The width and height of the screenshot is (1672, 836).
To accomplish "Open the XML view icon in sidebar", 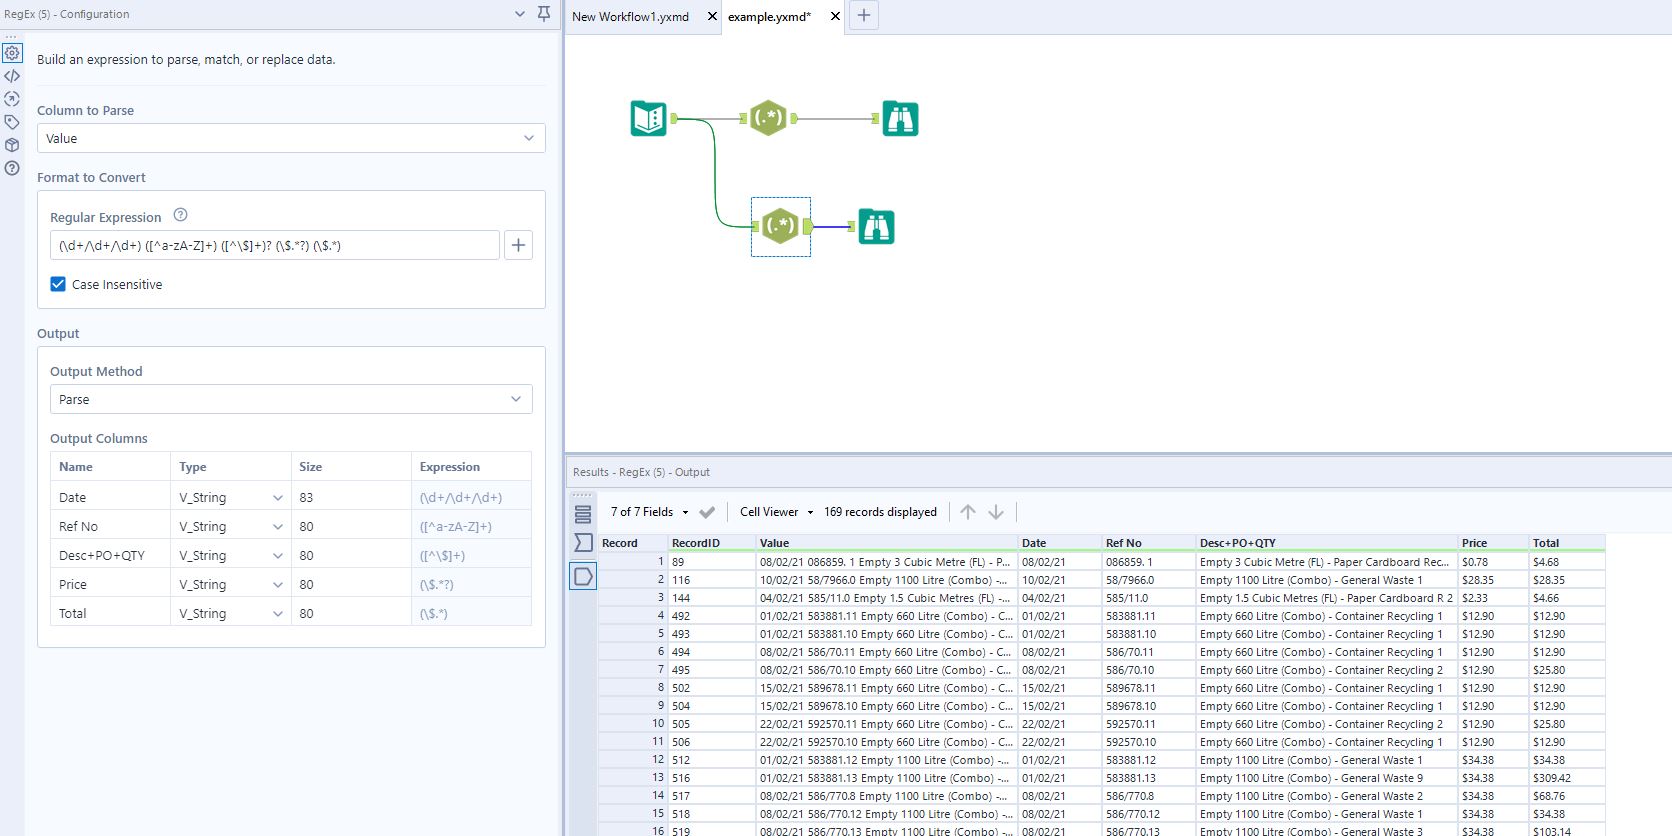I will click(x=12, y=76).
